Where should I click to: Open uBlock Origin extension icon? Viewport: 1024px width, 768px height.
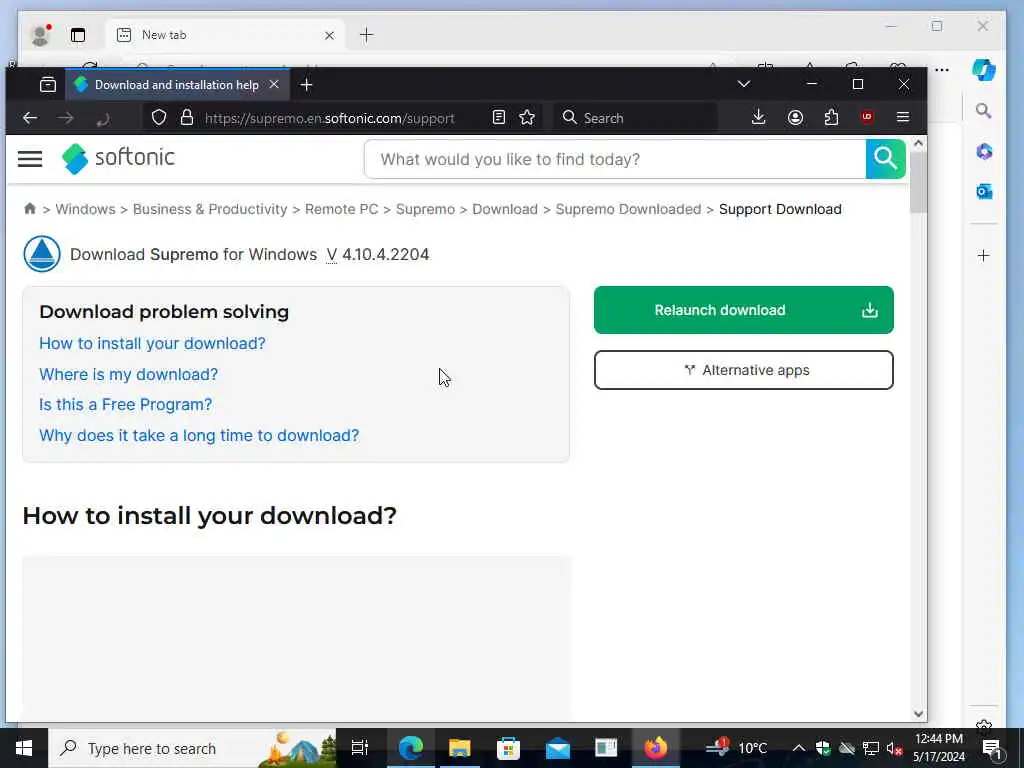click(x=867, y=118)
